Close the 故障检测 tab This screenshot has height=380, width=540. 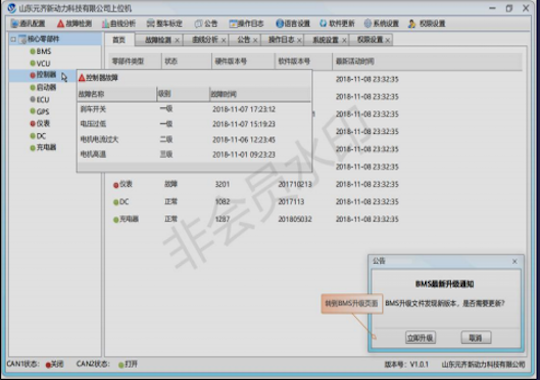[177, 40]
